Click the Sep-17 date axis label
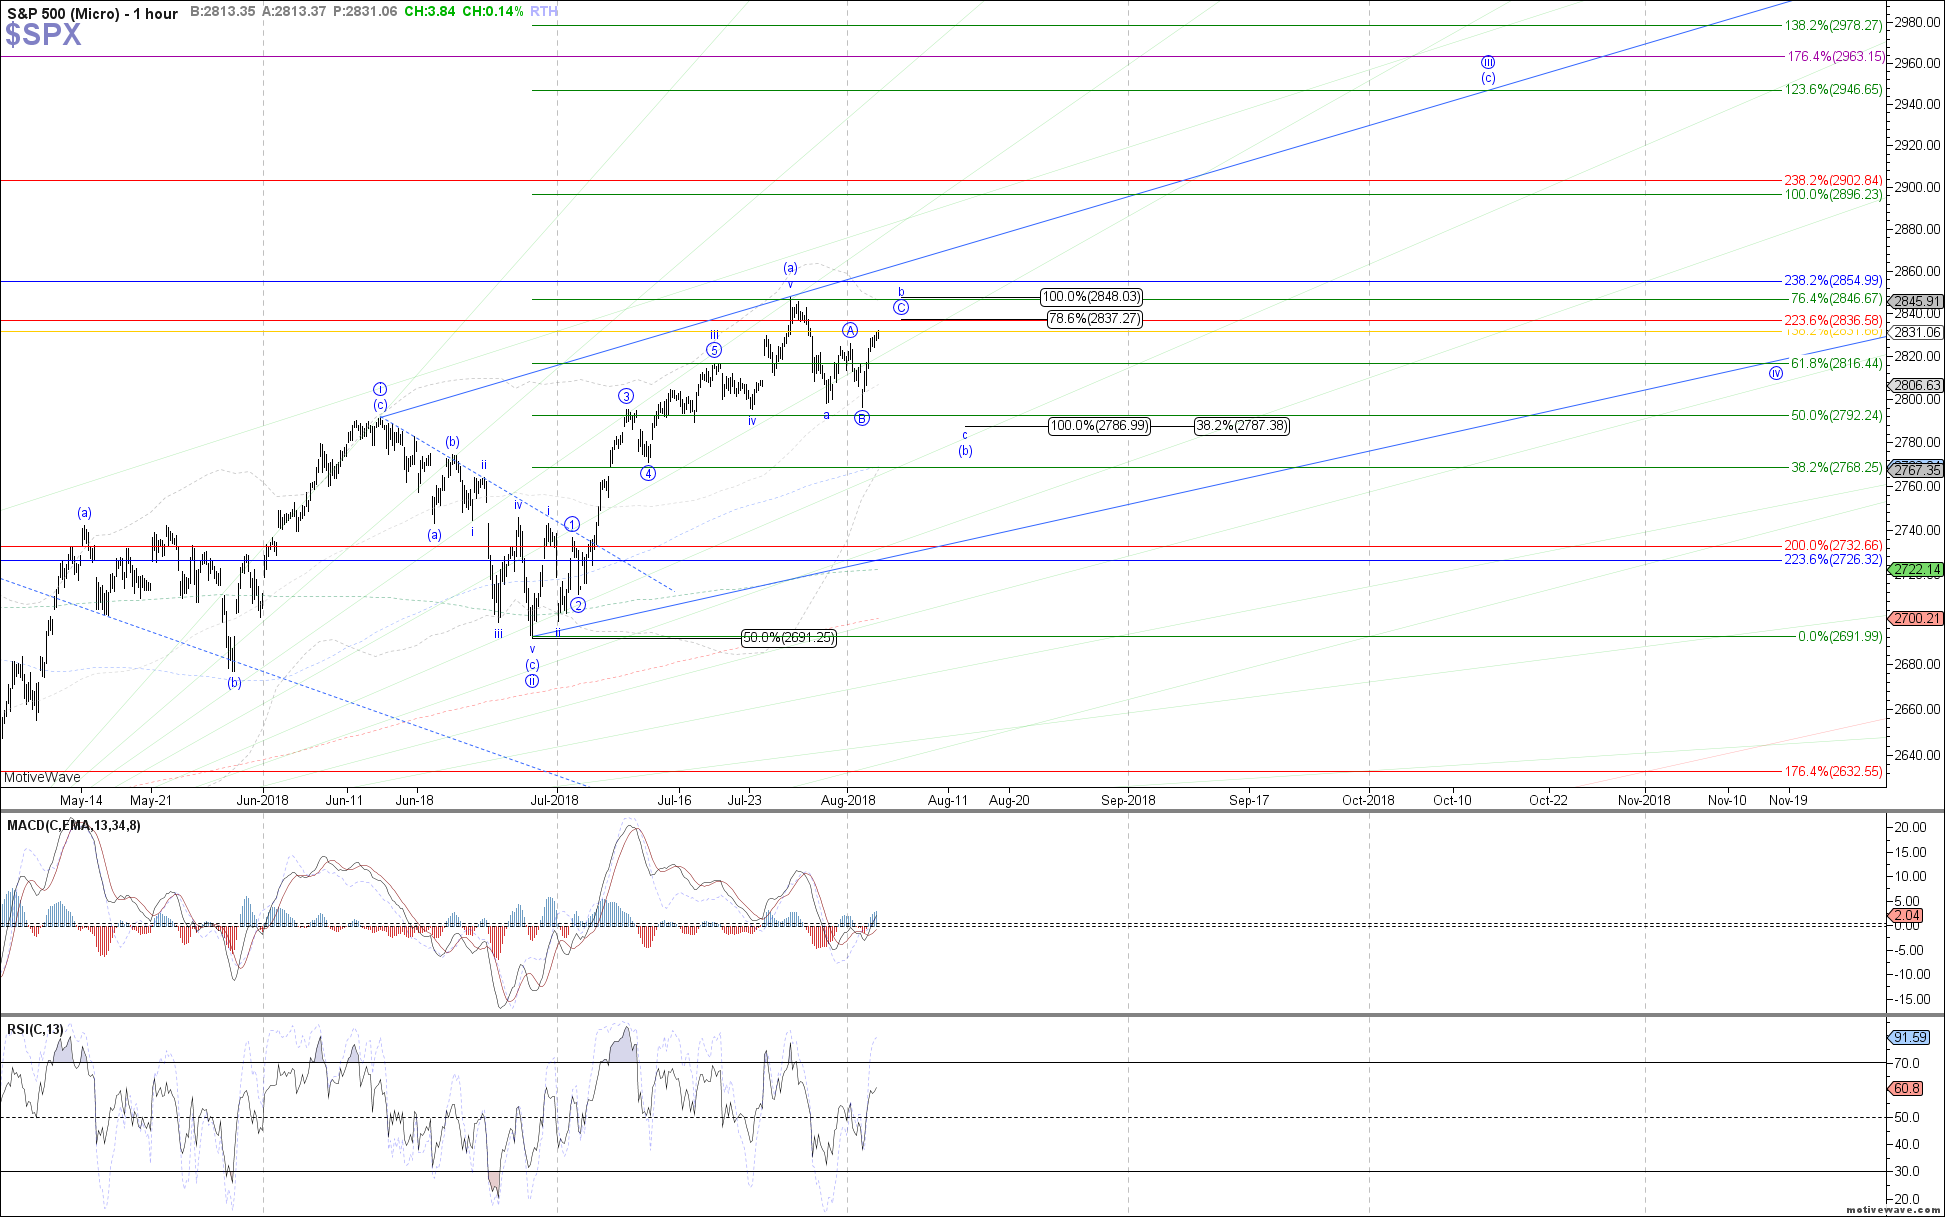The height and width of the screenshot is (1217, 1945). click(1249, 800)
